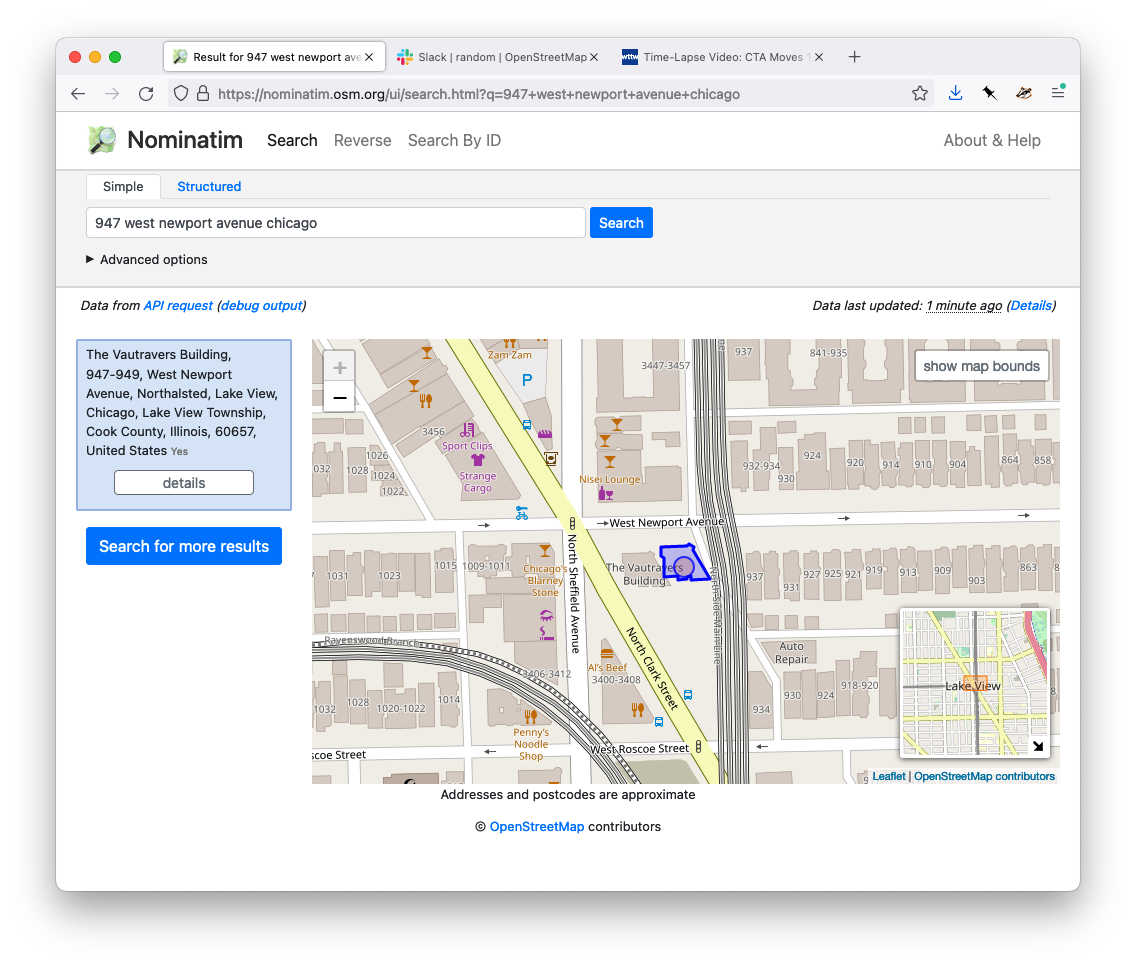The image size is (1136, 965).
Task: Close the Slack random tab
Action: 594,57
